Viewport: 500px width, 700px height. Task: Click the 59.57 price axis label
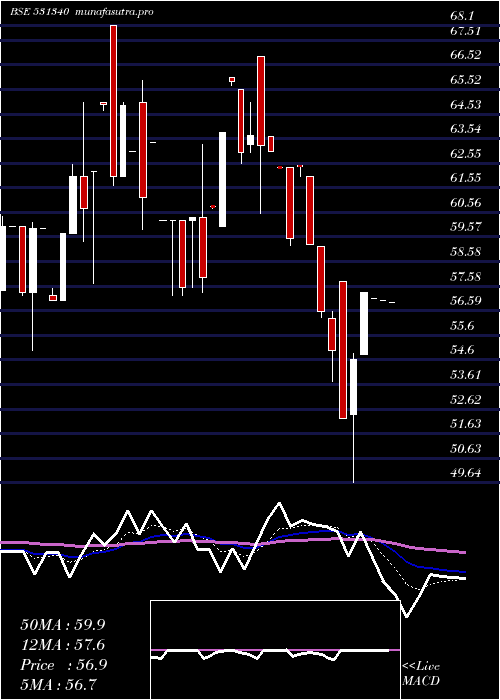tap(466, 227)
